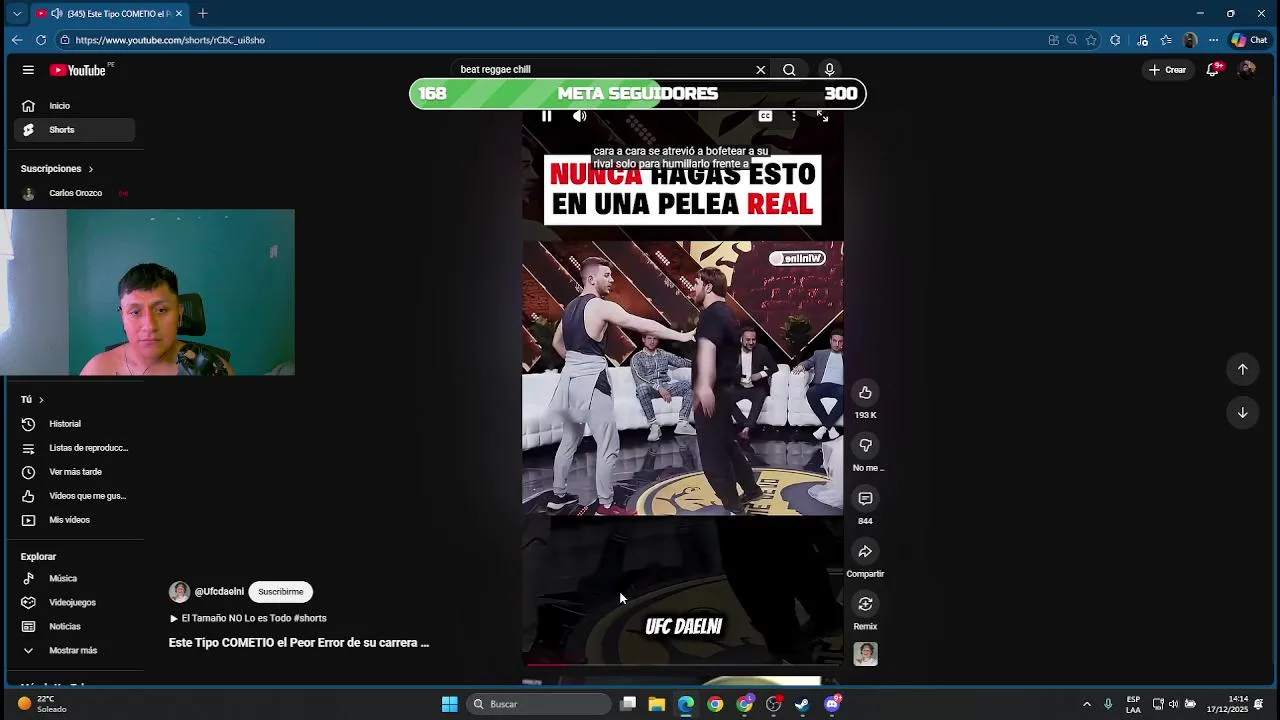The image size is (1280, 720).
Task: Open the sound source thumbnail under Remix
Action: pyautogui.click(x=865, y=654)
